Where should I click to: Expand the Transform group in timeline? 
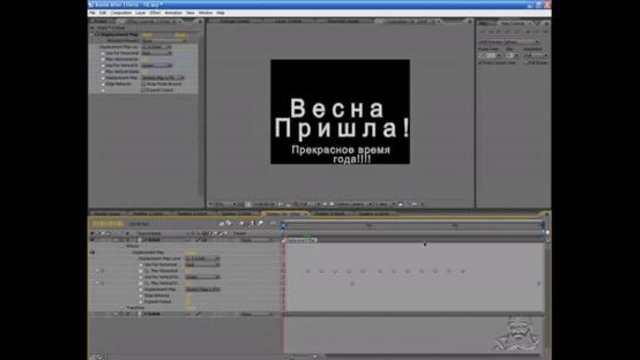click(x=122, y=307)
